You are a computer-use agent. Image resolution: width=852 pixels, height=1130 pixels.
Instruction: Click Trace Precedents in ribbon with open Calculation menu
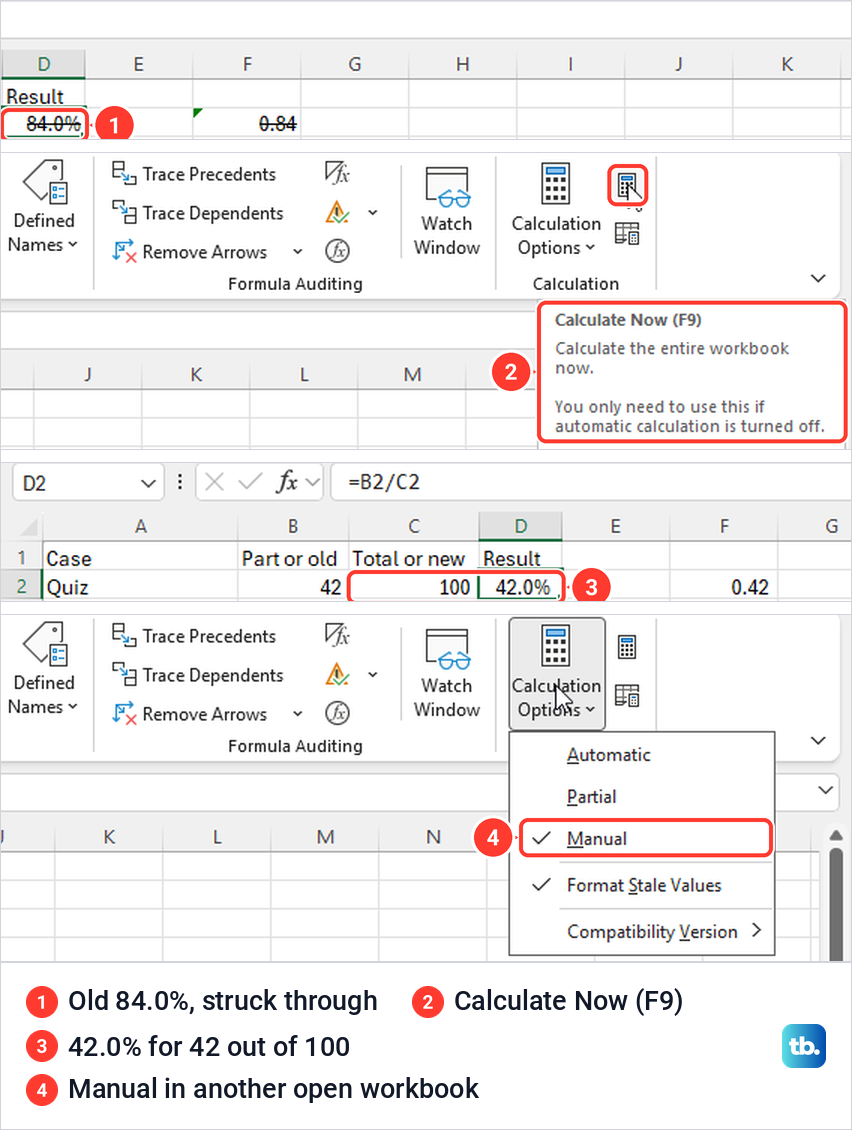[x=194, y=636]
